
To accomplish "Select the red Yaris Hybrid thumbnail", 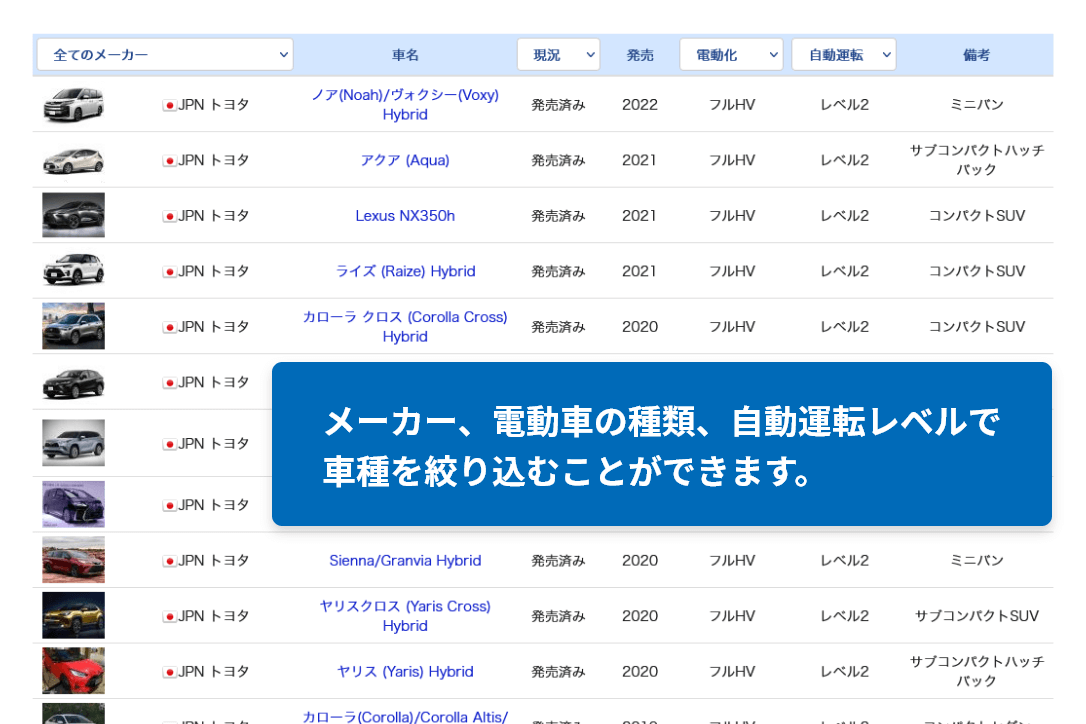I will click(x=73, y=671).
